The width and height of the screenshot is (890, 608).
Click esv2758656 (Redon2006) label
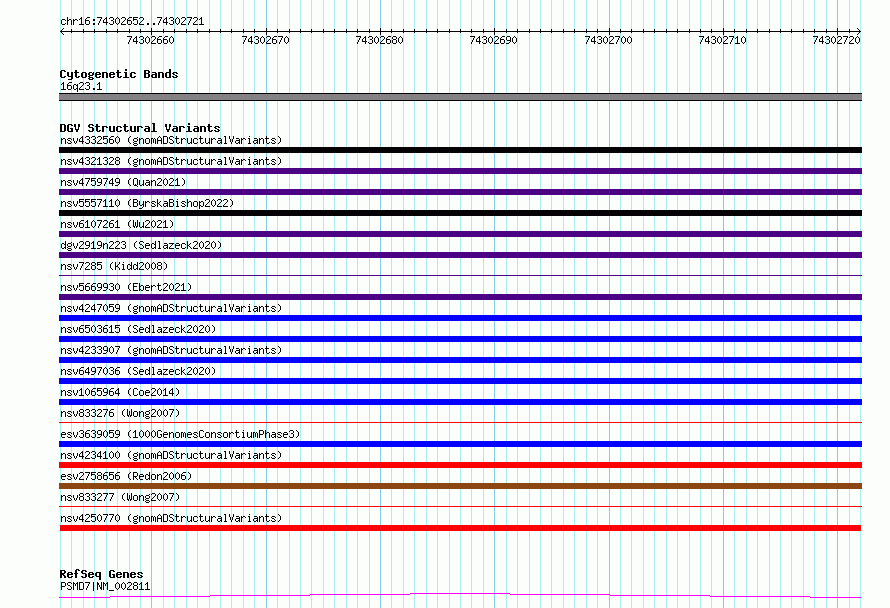pyautogui.click(x=126, y=476)
